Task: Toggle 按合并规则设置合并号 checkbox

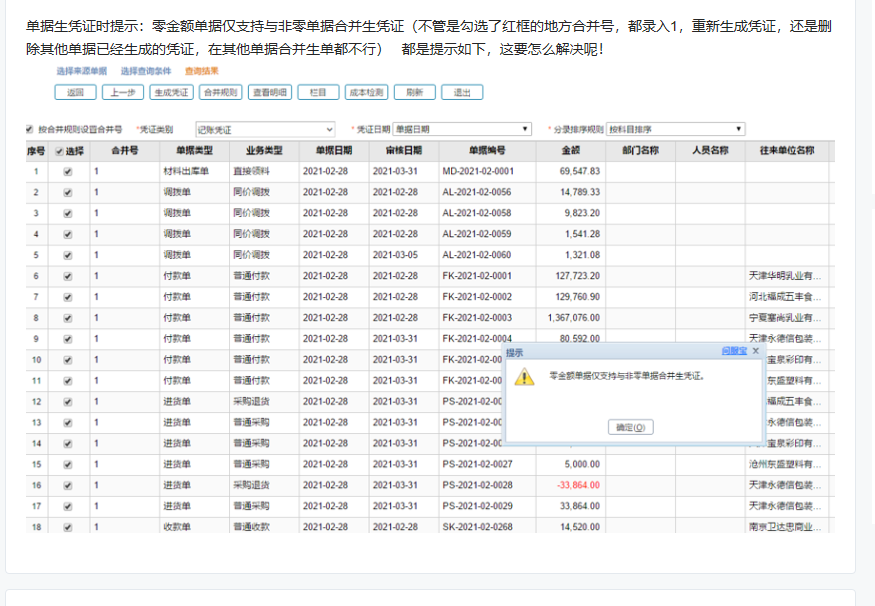Action: pos(29,129)
